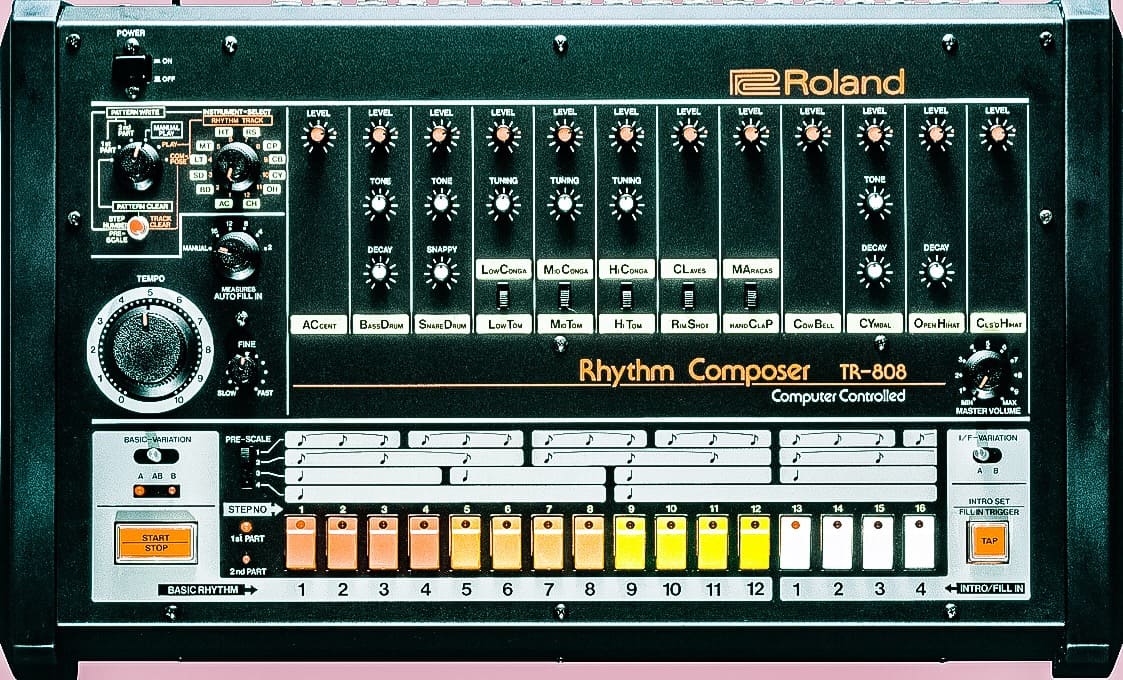The height and width of the screenshot is (680, 1123).
Task: Select yellow step button number 11
Action: pos(713,542)
